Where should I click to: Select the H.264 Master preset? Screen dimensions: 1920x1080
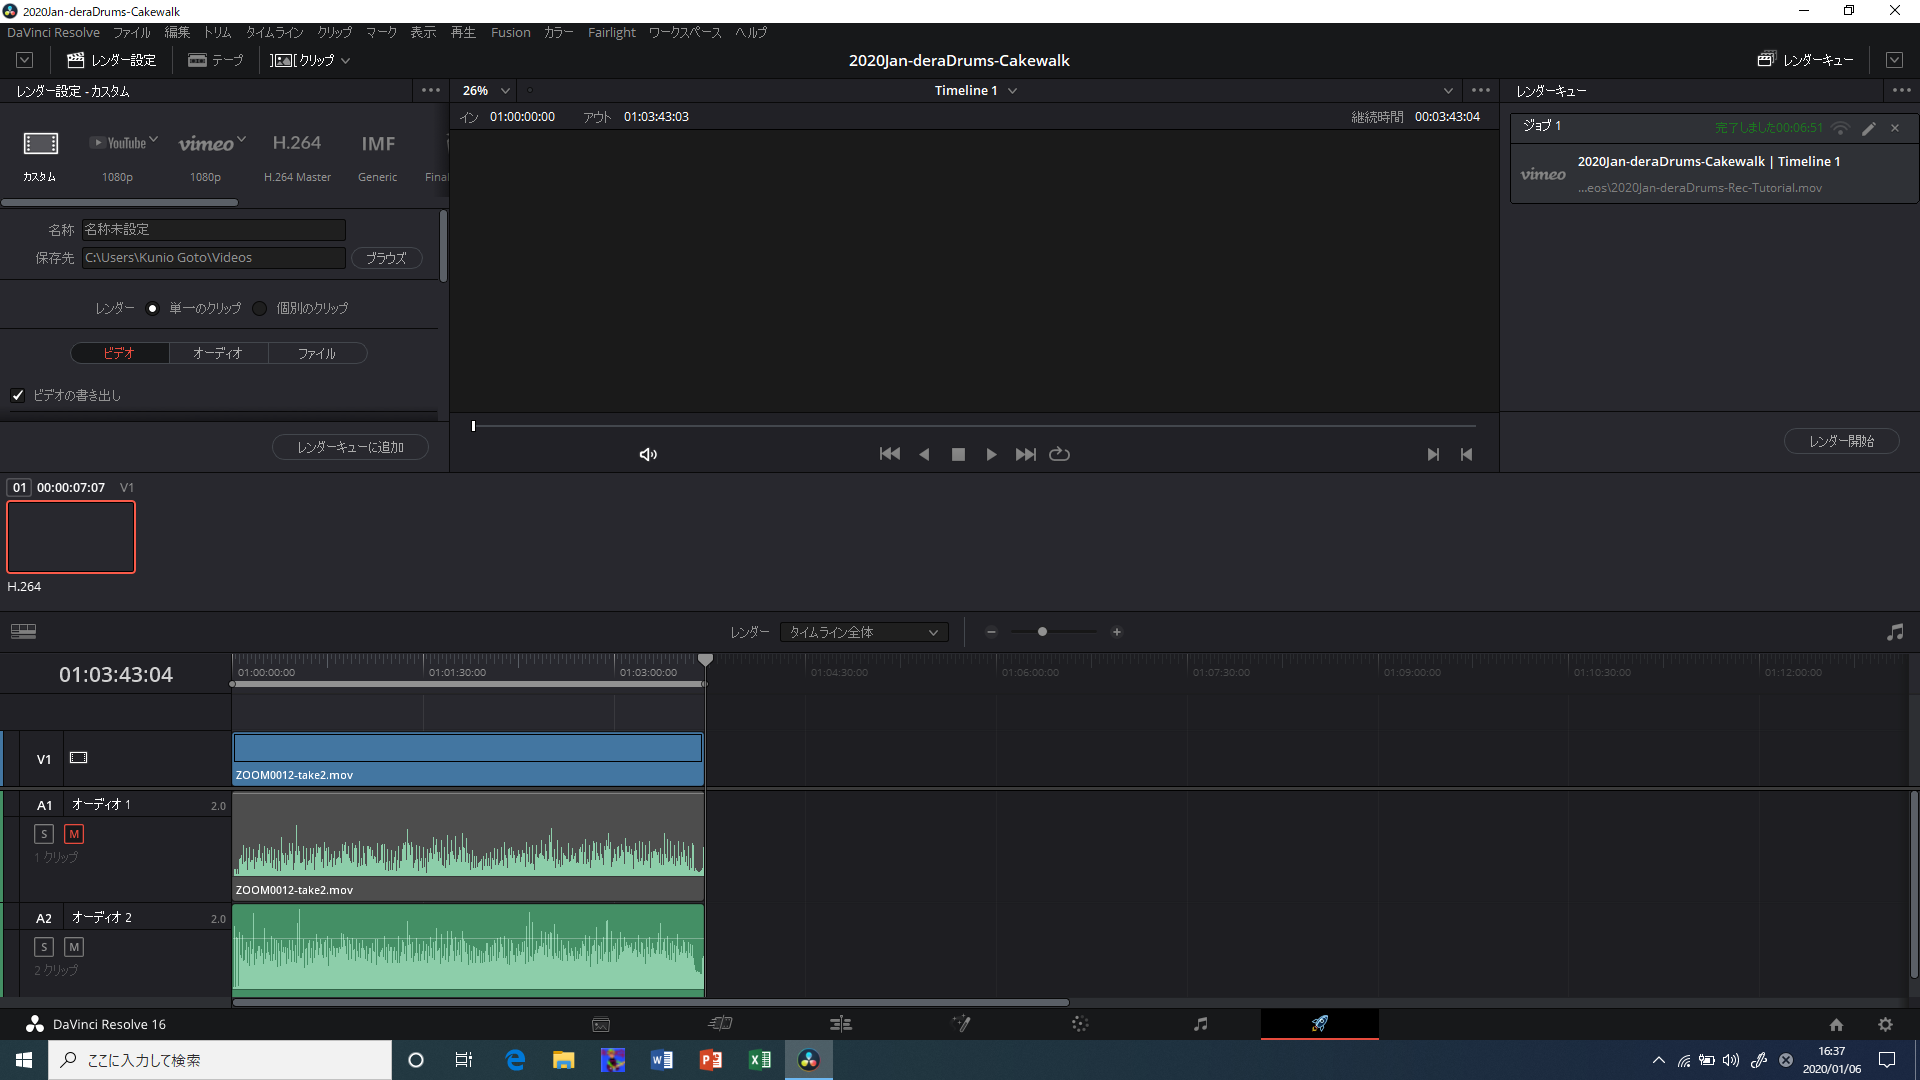coord(297,143)
